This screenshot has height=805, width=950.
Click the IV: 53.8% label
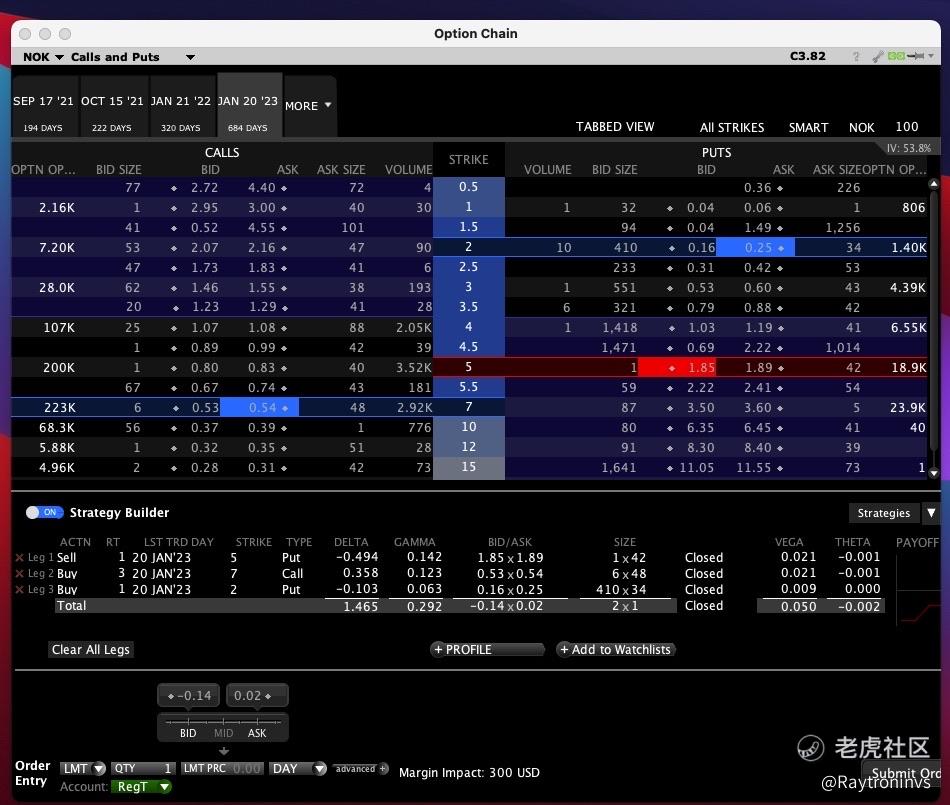908,148
